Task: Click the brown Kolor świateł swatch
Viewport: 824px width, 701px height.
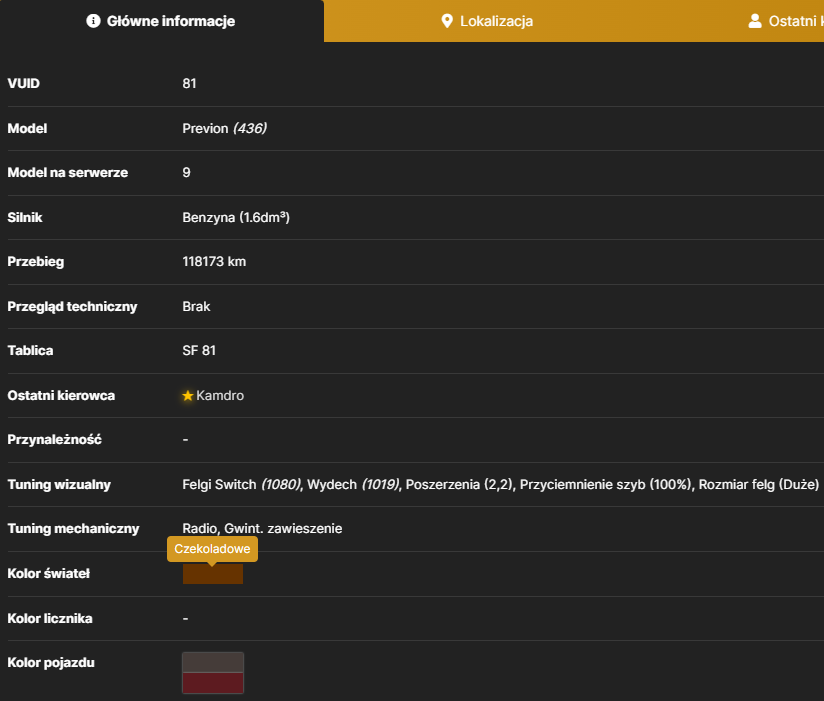Action: tap(213, 574)
